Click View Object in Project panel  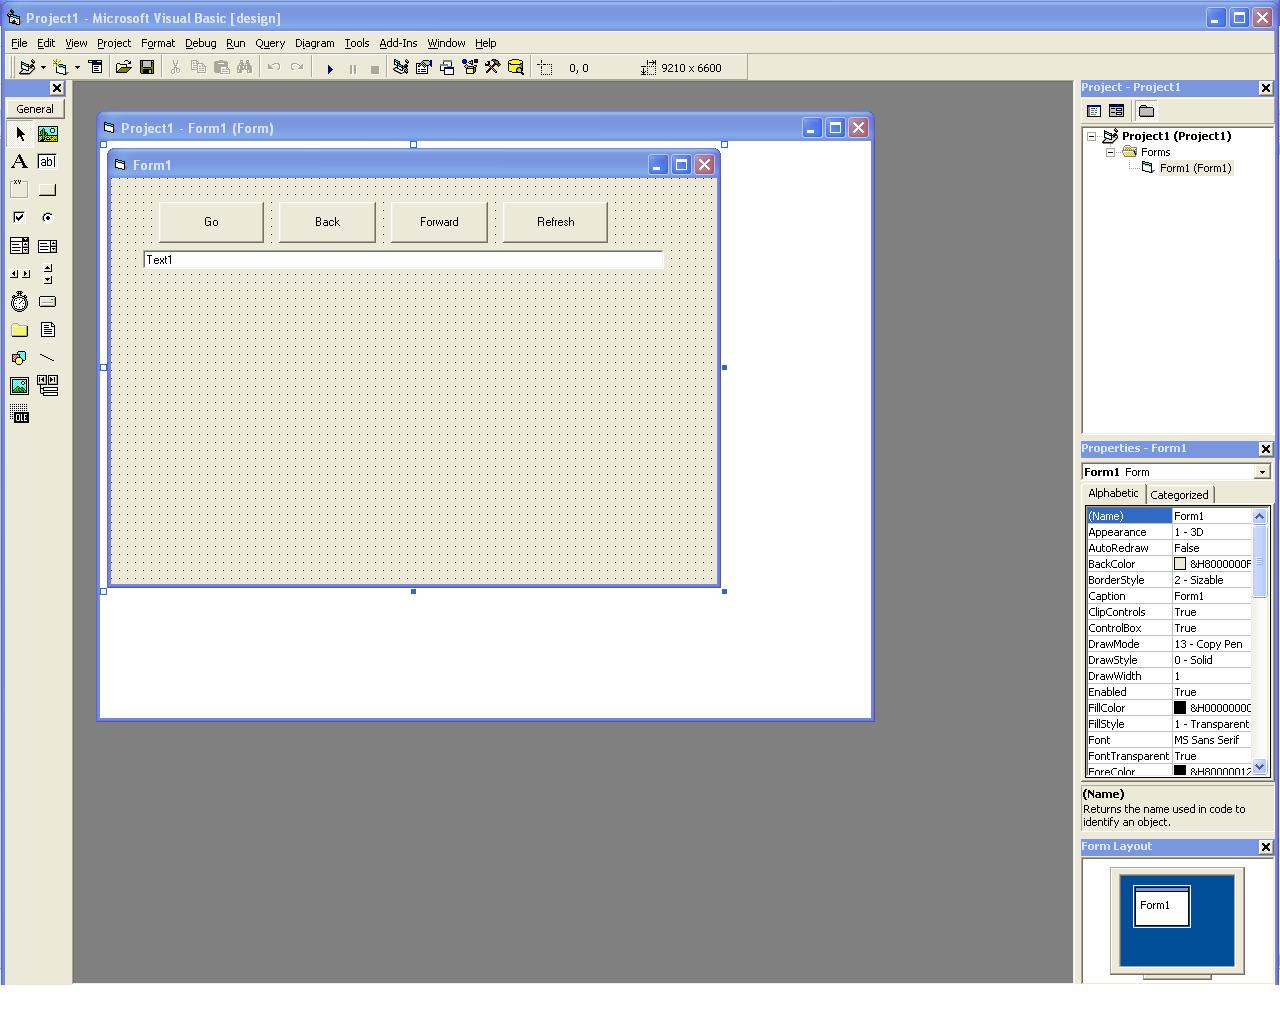click(1116, 111)
